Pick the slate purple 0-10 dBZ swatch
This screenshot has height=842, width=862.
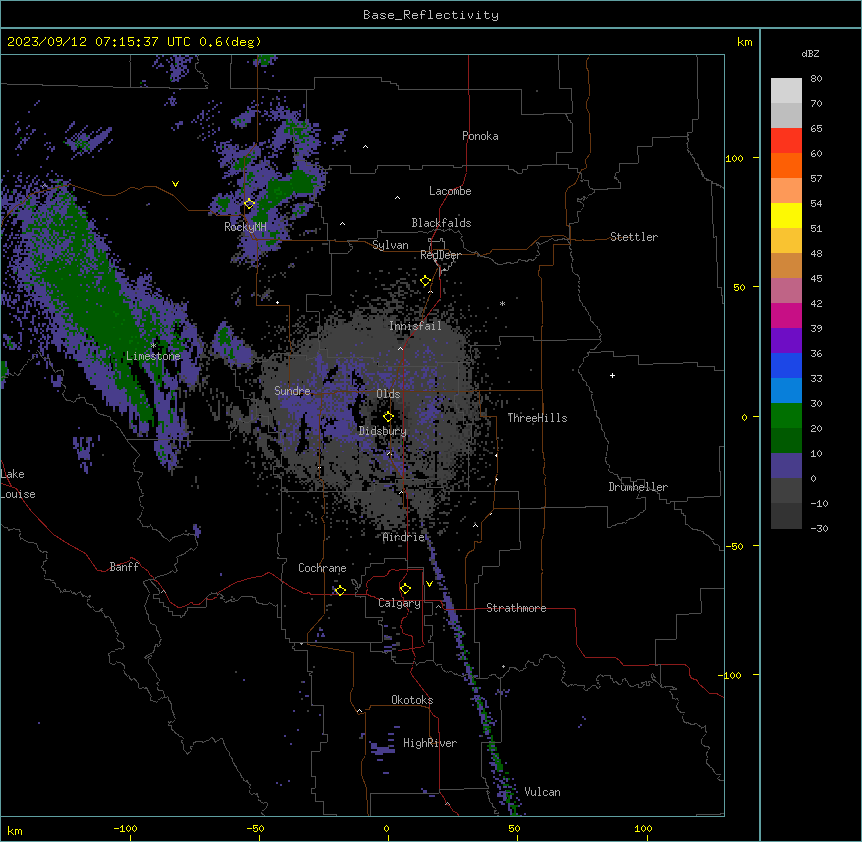coord(786,466)
